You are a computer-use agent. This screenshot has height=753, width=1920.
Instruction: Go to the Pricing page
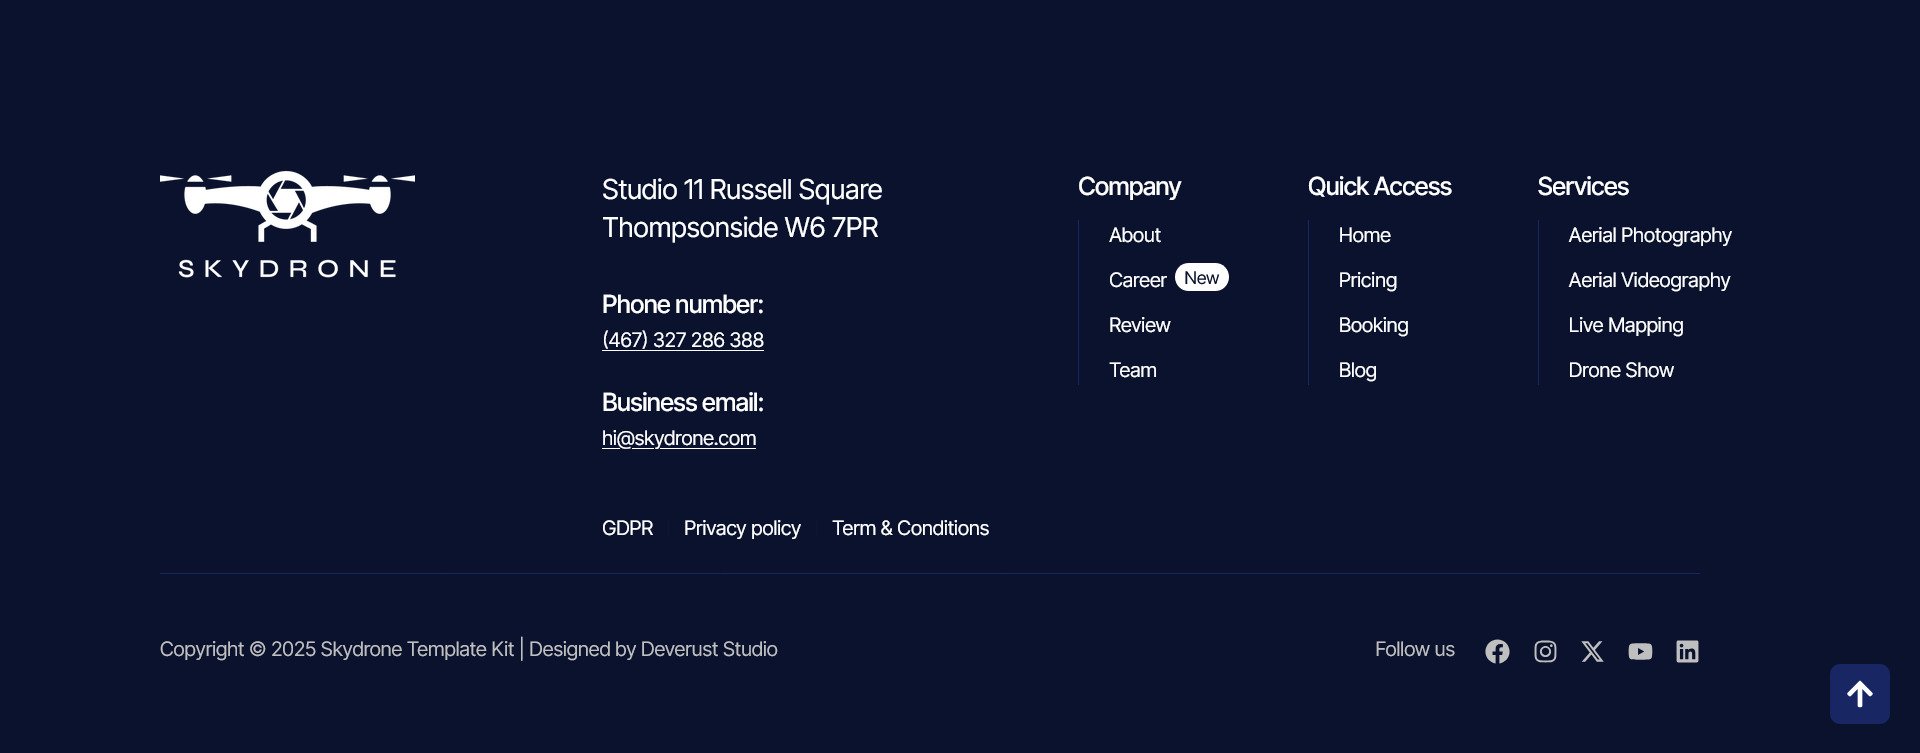[1368, 280]
